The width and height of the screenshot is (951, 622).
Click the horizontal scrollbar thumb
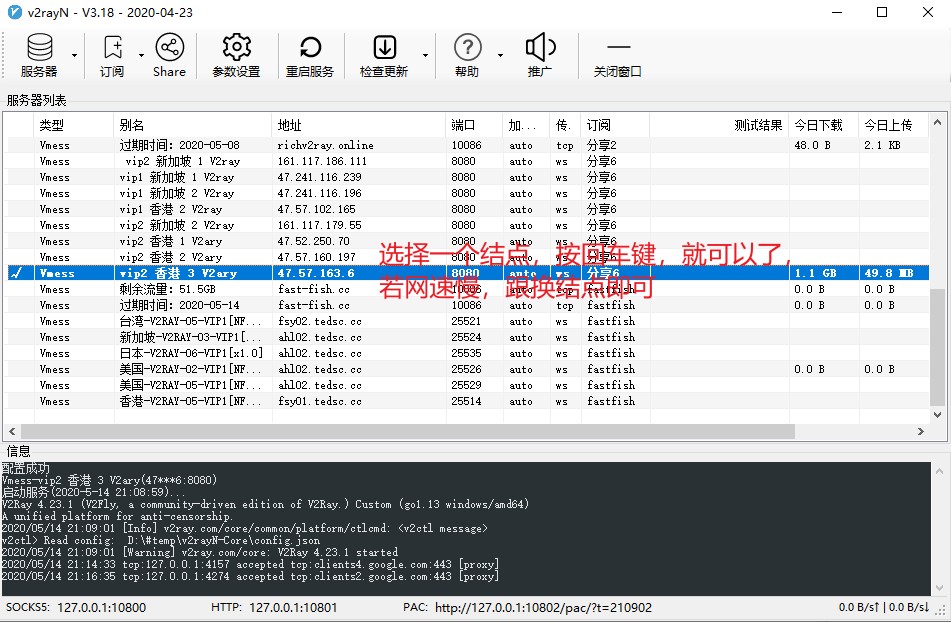pyautogui.click(x=408, y=431)
